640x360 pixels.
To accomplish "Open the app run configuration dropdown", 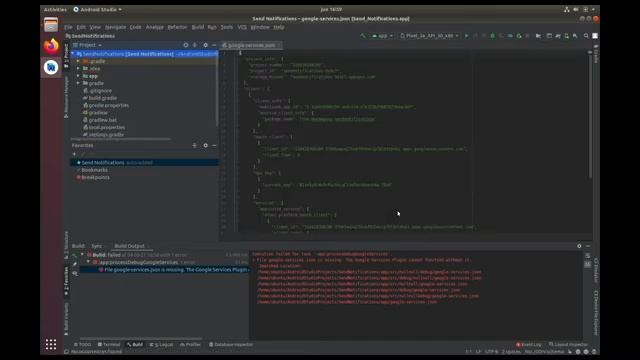I will coord(382,36).
